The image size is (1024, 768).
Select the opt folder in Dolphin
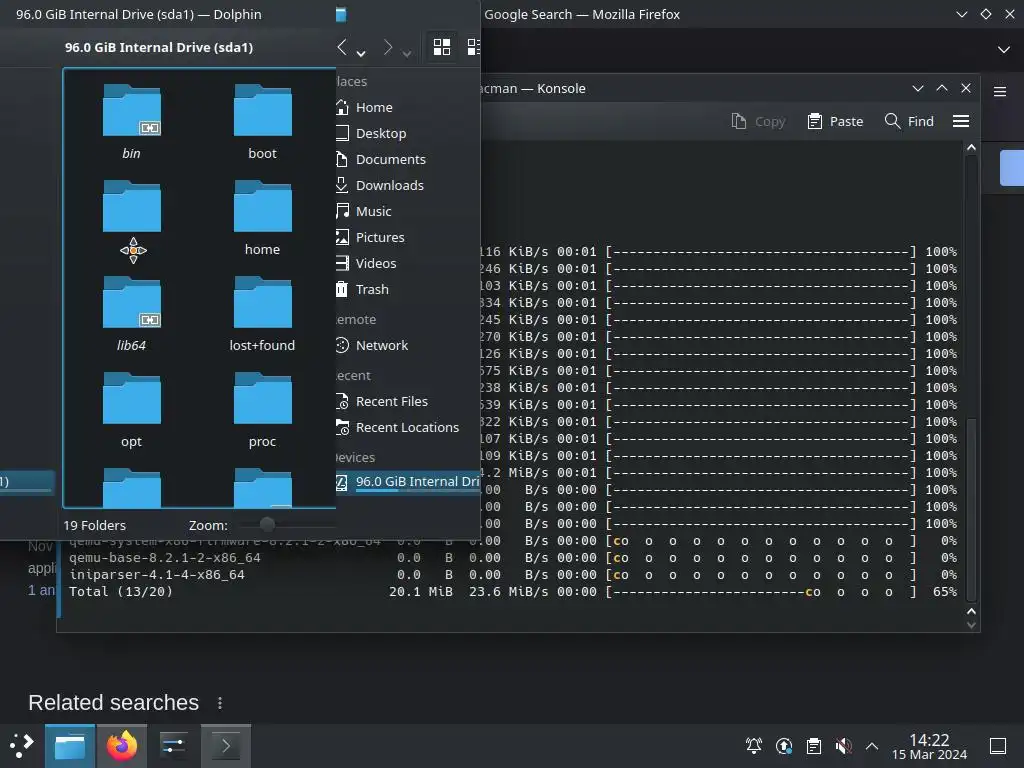tap(131, 410)
